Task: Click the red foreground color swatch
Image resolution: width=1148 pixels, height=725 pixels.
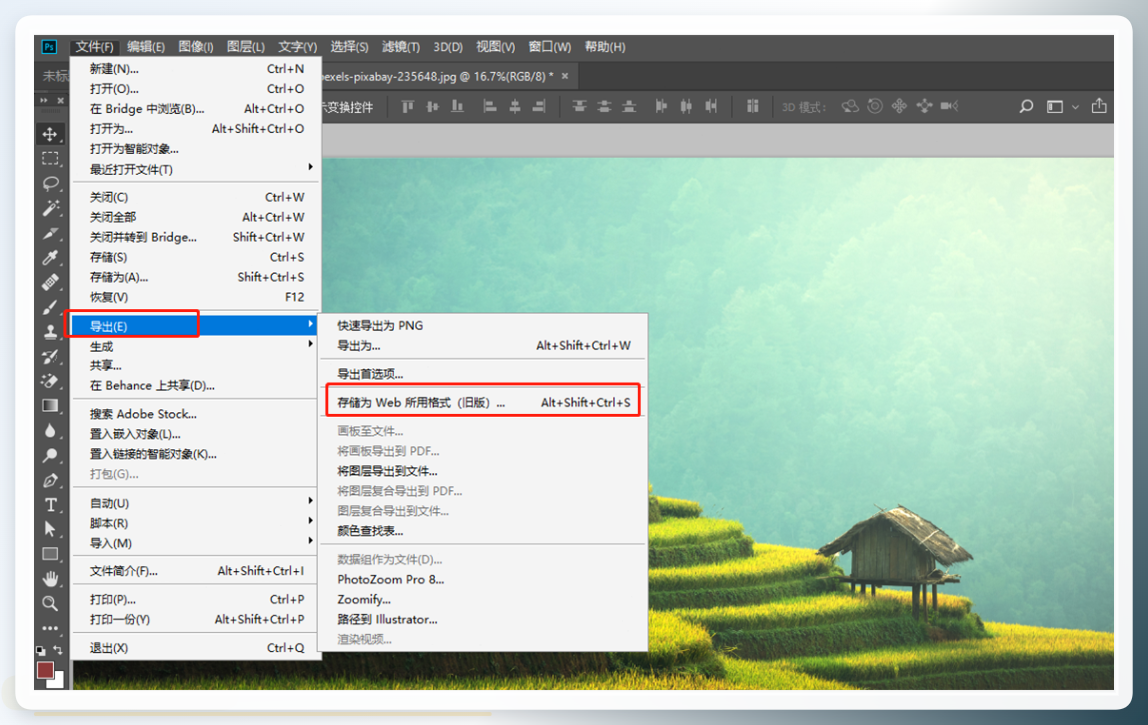Action: coord(45,669)
